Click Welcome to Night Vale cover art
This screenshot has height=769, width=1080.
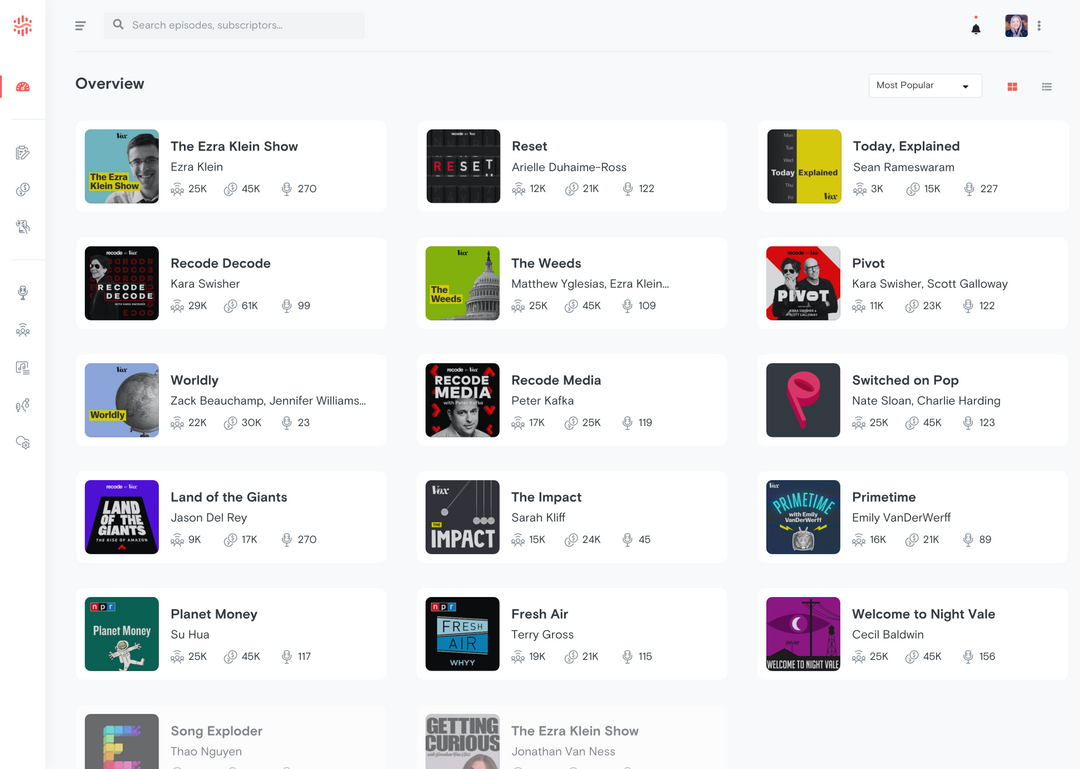click(803, 634)
